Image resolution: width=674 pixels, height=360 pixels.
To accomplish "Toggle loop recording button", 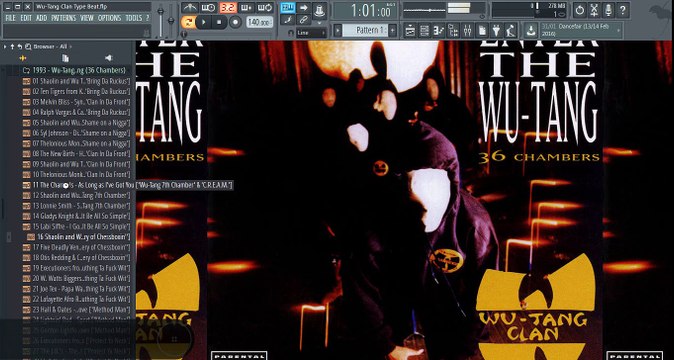I will coord(265,7).
